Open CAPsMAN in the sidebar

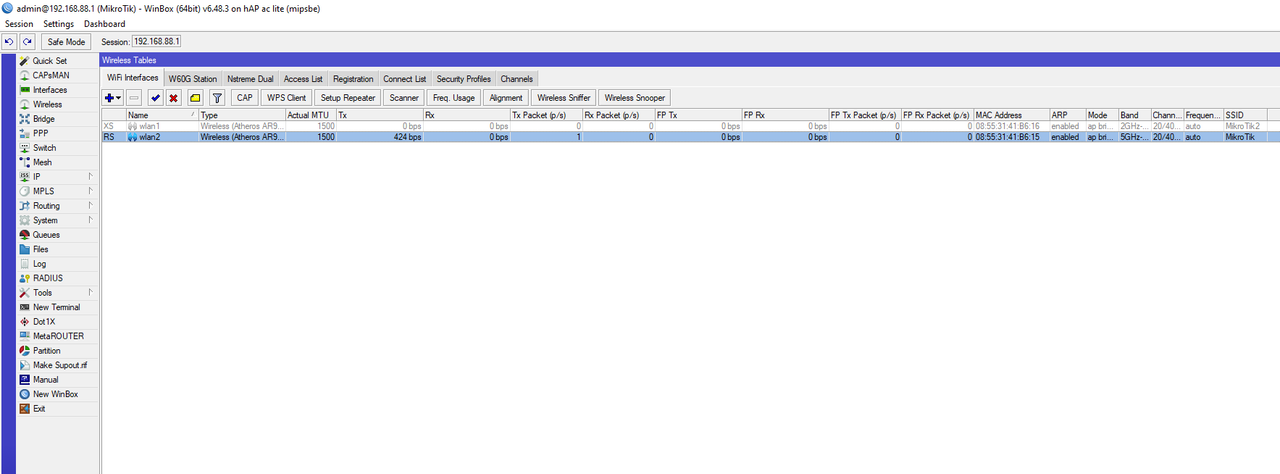[51, 75]
